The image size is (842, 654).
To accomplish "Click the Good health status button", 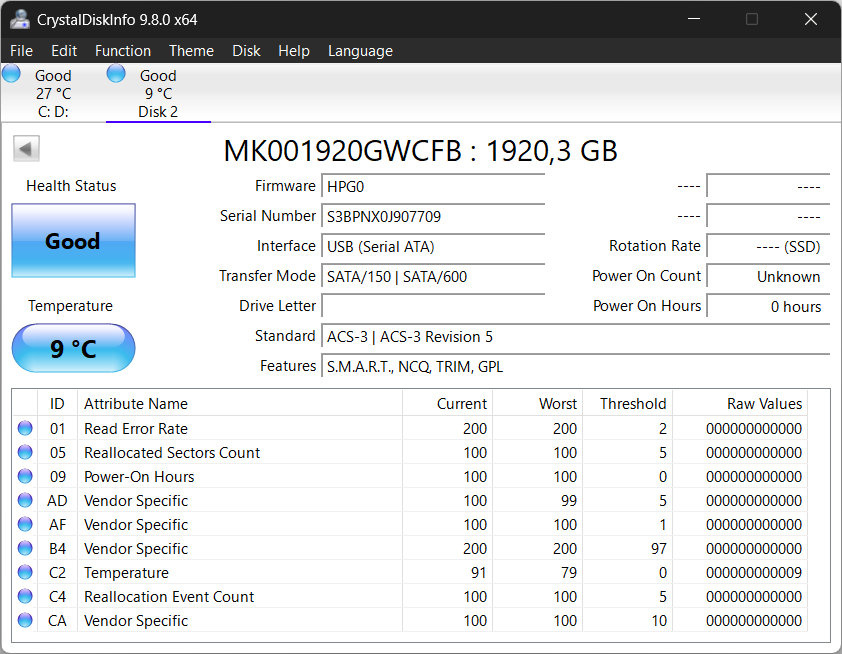I will tap(74, 241).
